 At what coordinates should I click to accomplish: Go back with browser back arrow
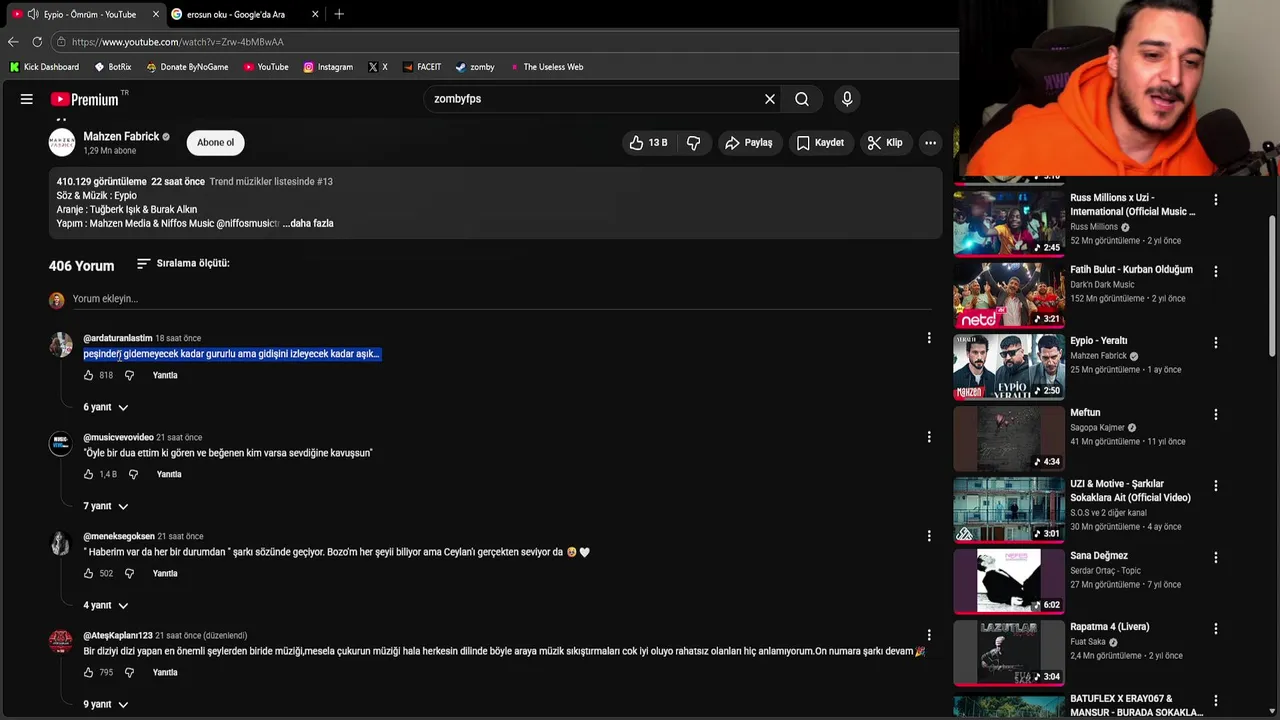(13, 42)
